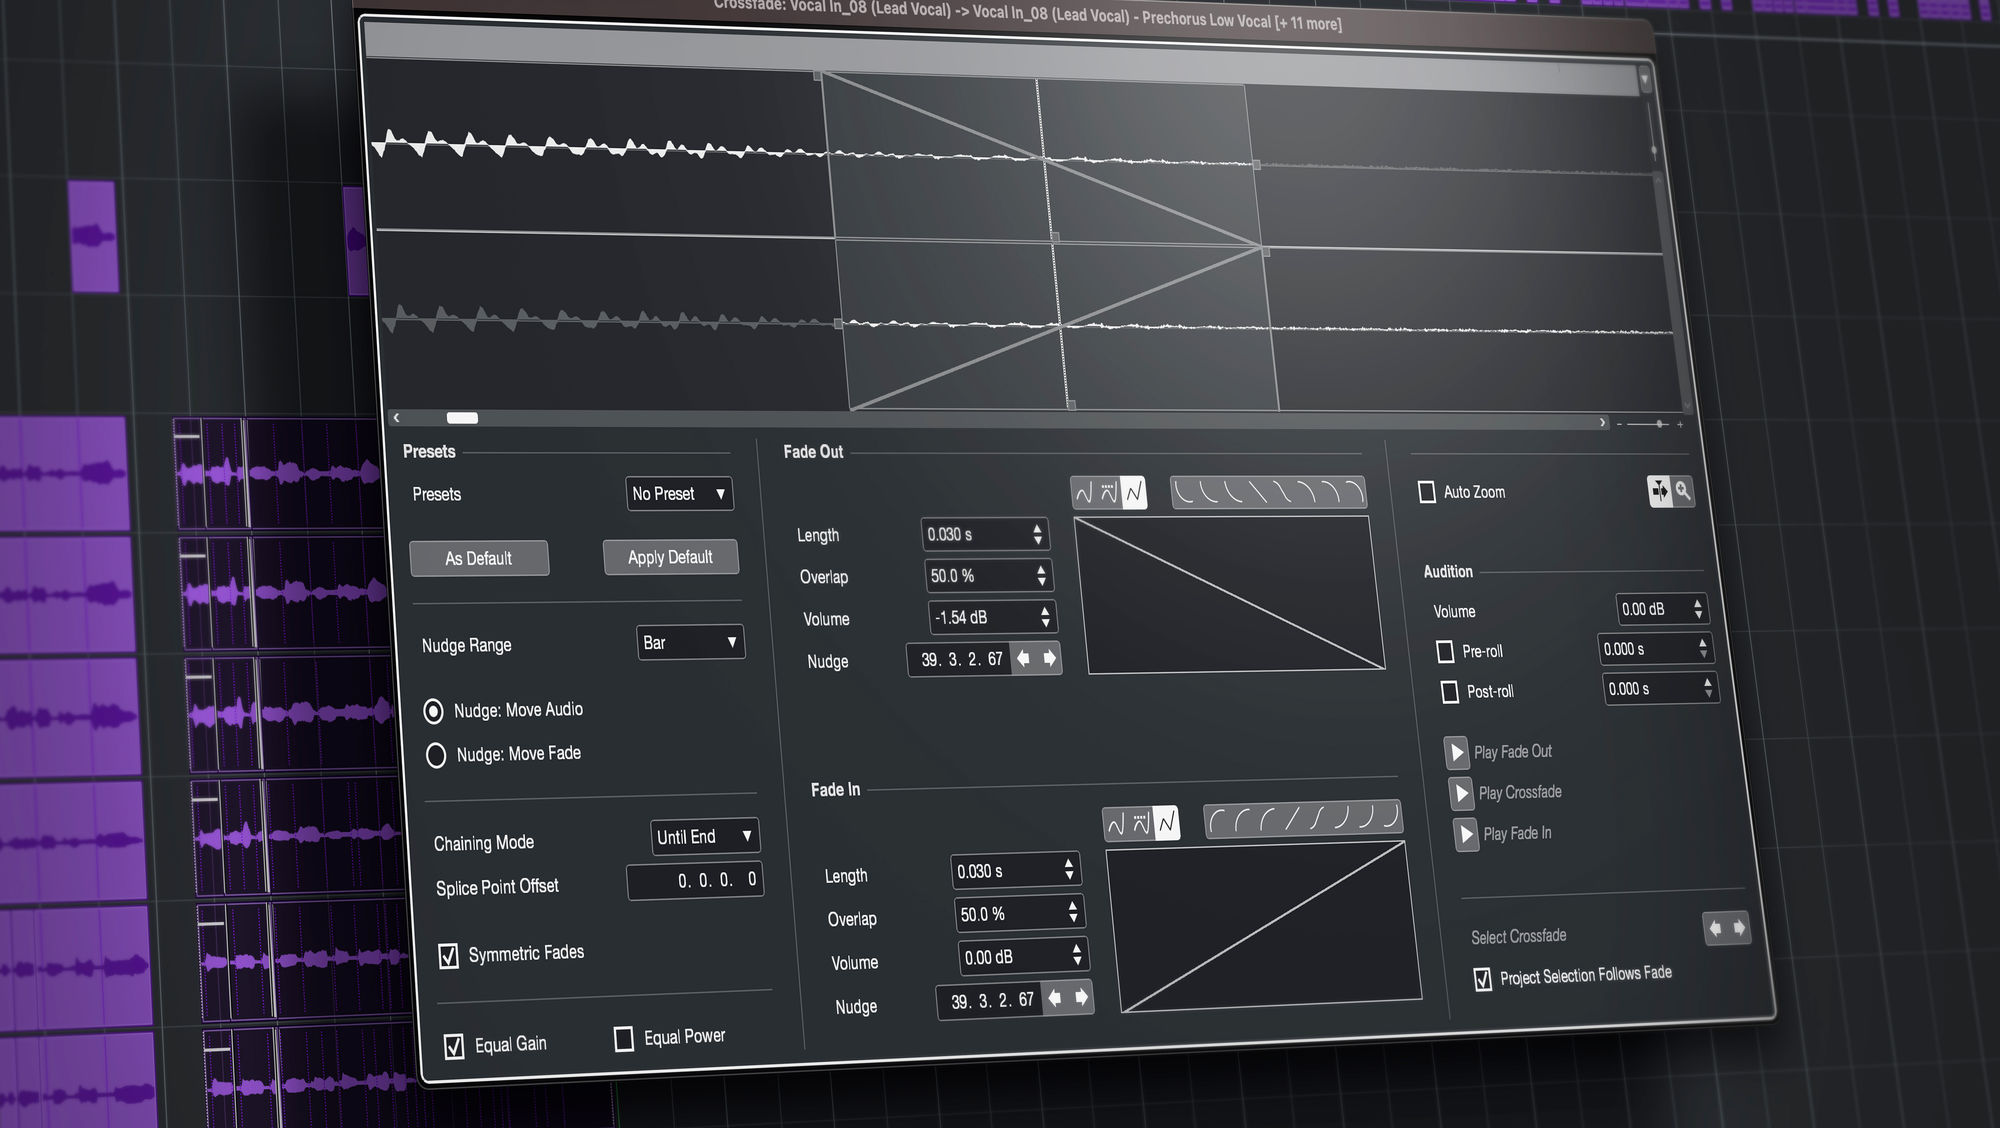This screenshot has height=1128, width=2000.
Task: Select damped spline interpolation for Fade Out
Action: (x=1109, y=493)
